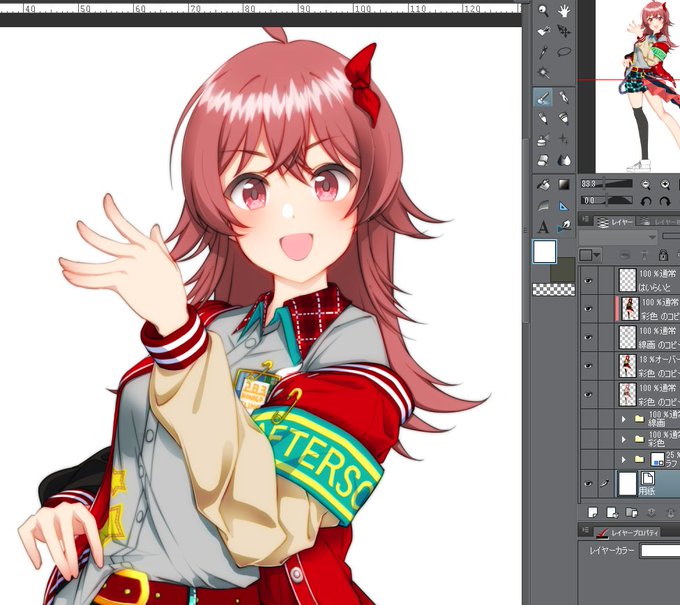Hide the 18% overlay 彩色 のコピー layer

click(588, 366)
